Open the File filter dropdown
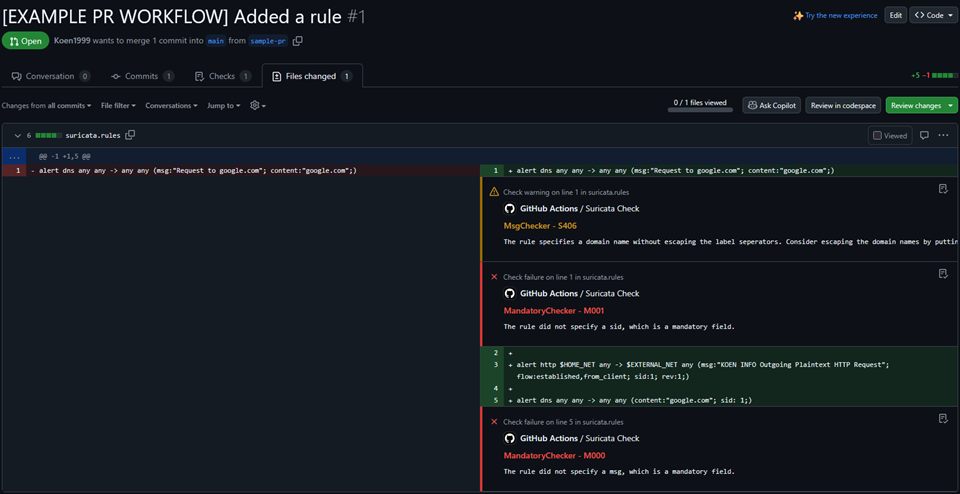960x494 pixels. tap(118, 105)
